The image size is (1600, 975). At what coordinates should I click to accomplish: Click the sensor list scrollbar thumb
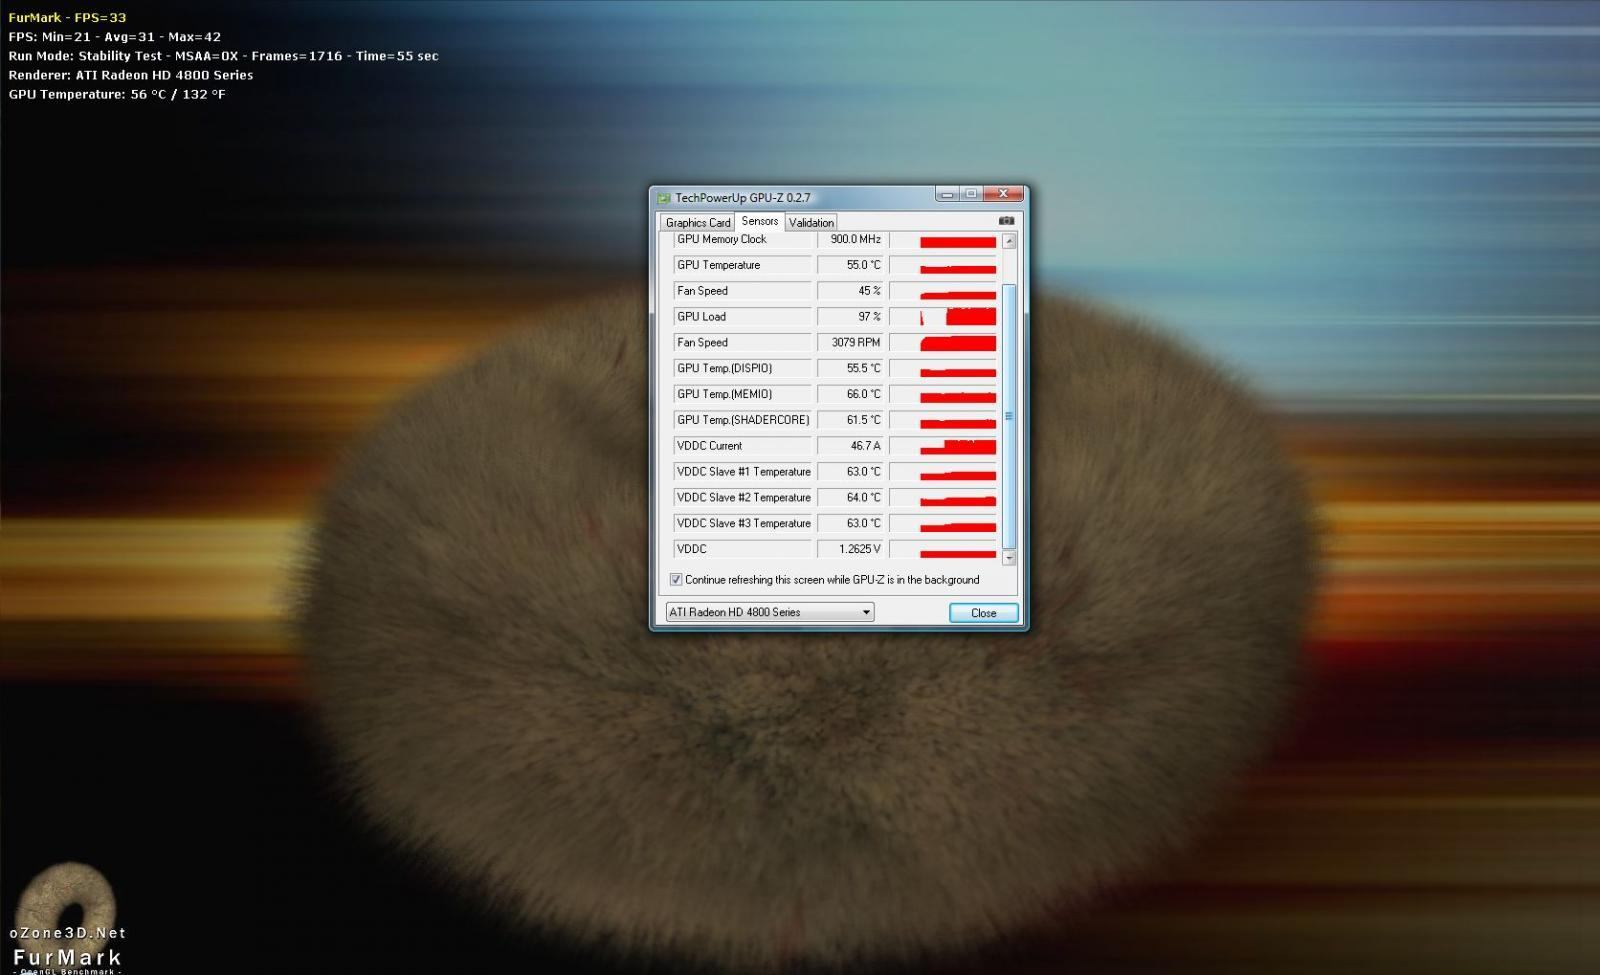pos(1009,416)
